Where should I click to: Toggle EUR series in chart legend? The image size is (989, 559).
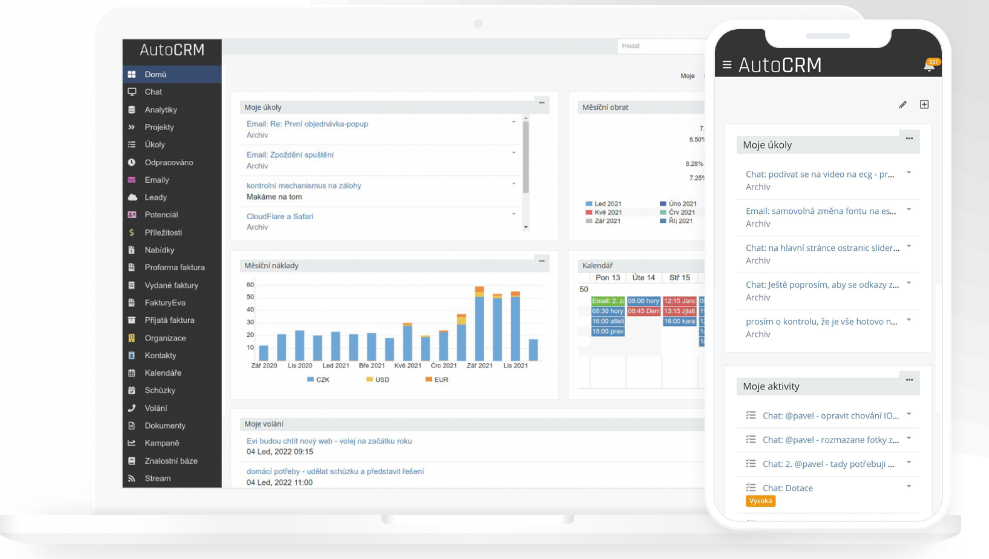(436, 380)
